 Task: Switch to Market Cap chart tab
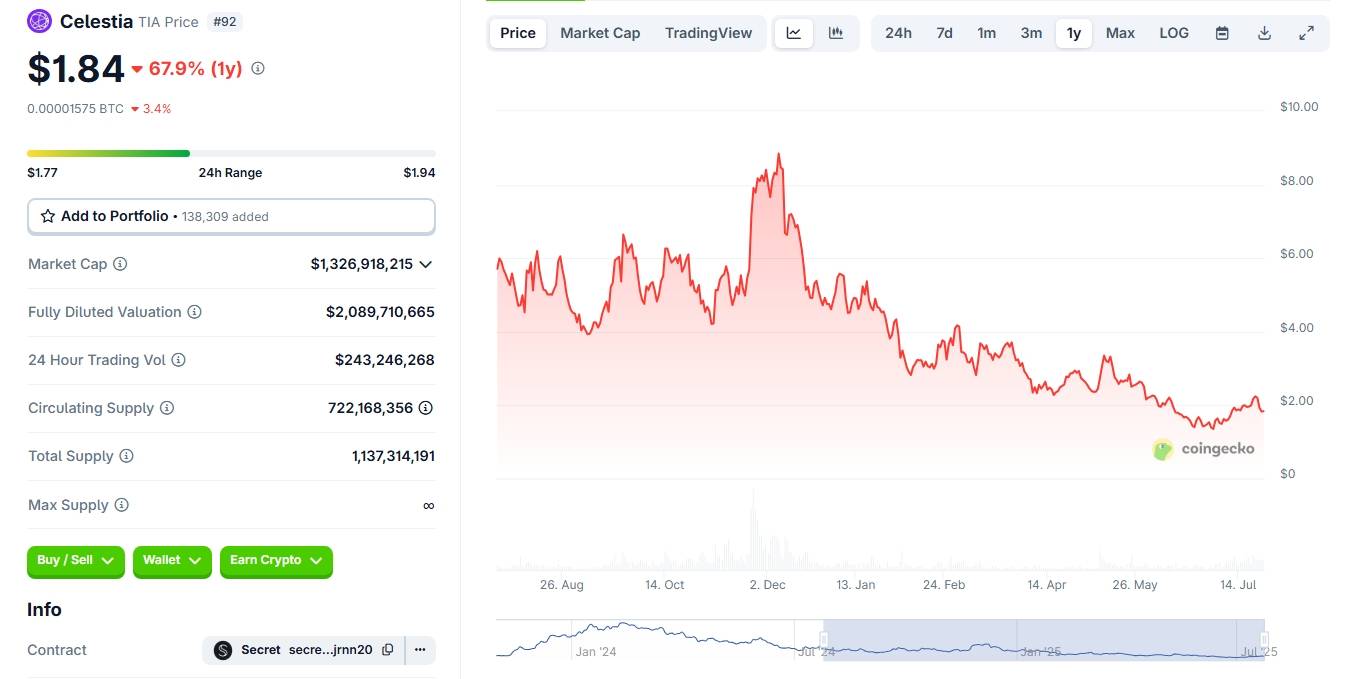[x=600, y=33]
